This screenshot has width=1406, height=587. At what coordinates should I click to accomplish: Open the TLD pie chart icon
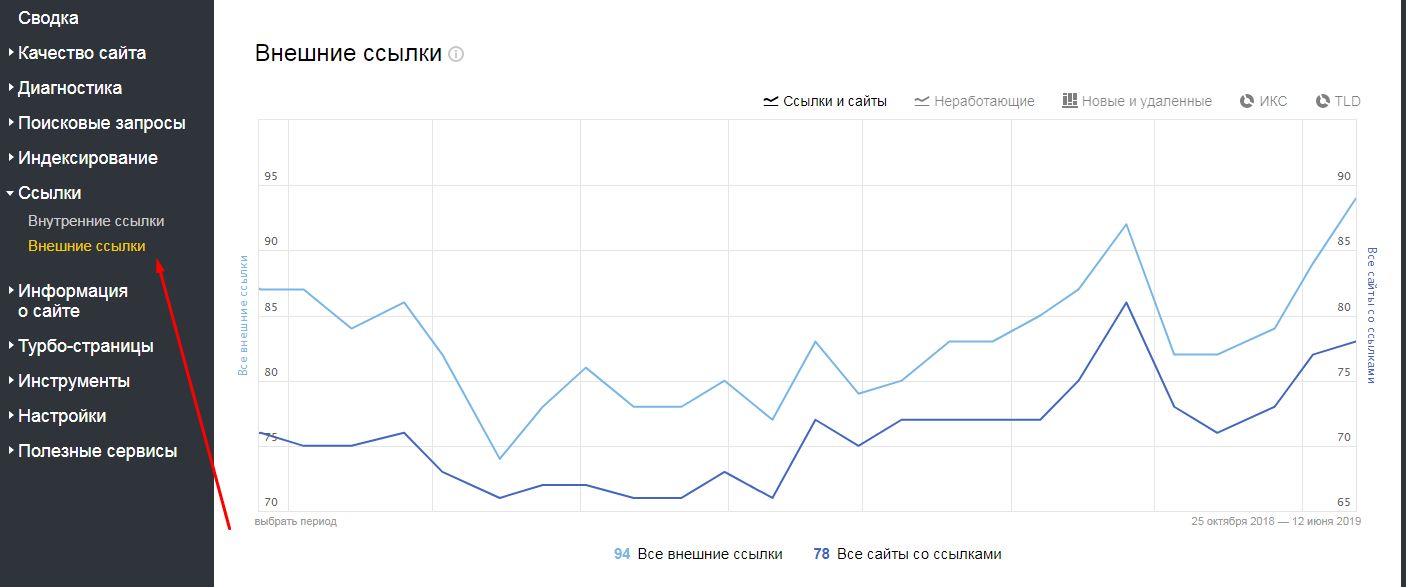1323,101
